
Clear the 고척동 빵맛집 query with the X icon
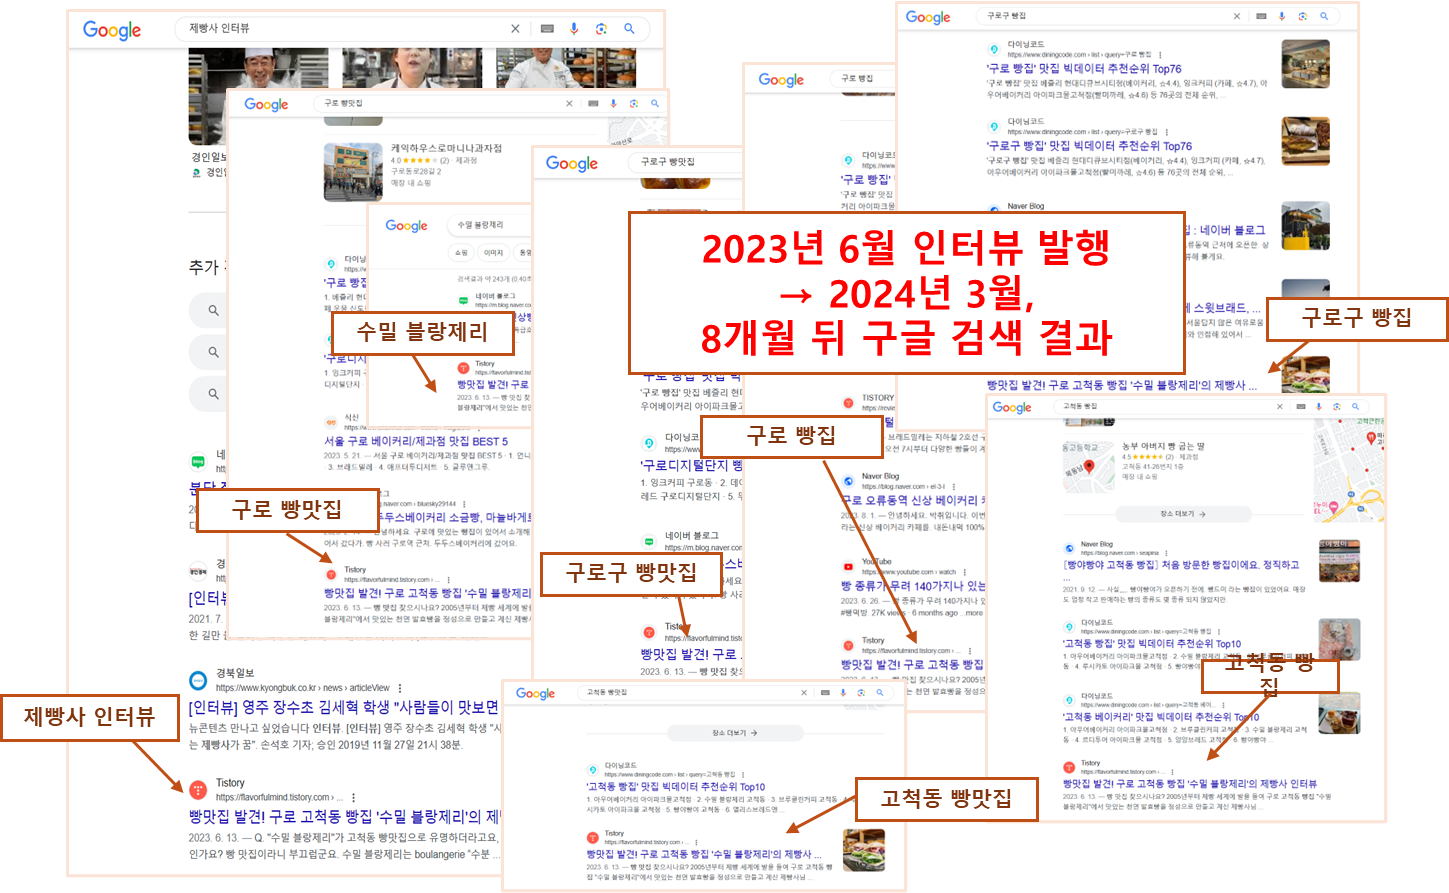[804, 692]
